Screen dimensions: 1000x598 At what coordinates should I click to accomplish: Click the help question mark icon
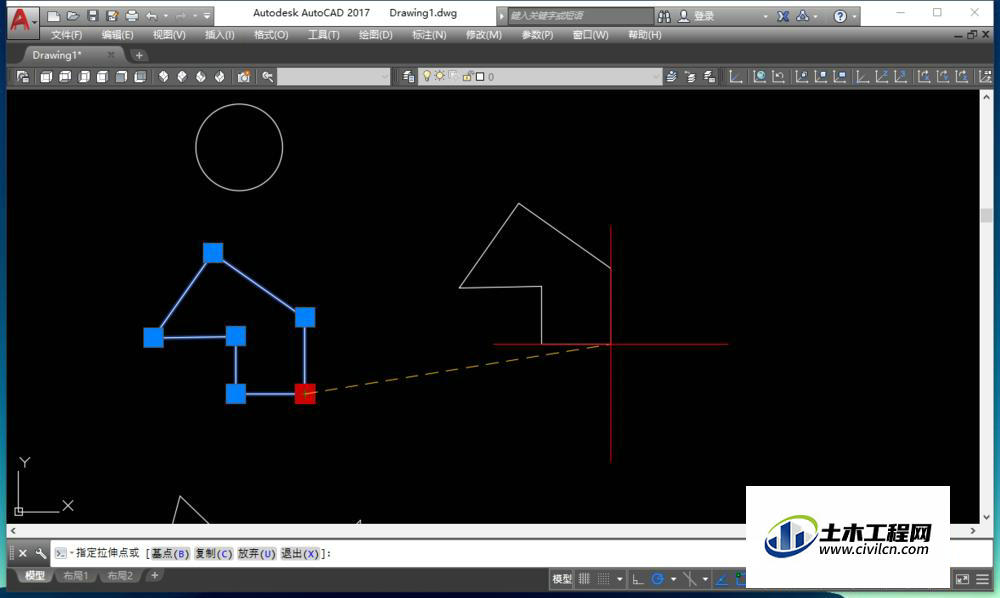(840, 16)
